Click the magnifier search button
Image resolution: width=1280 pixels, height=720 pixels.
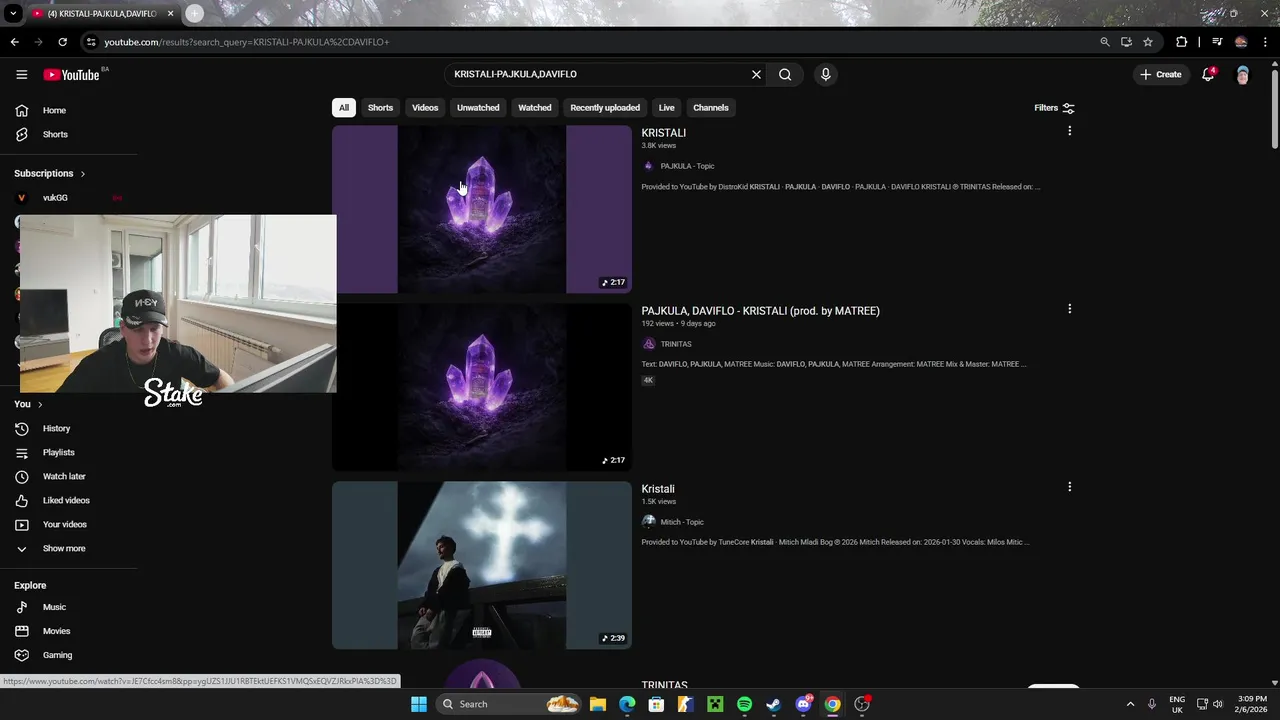(x=785, y=74)
